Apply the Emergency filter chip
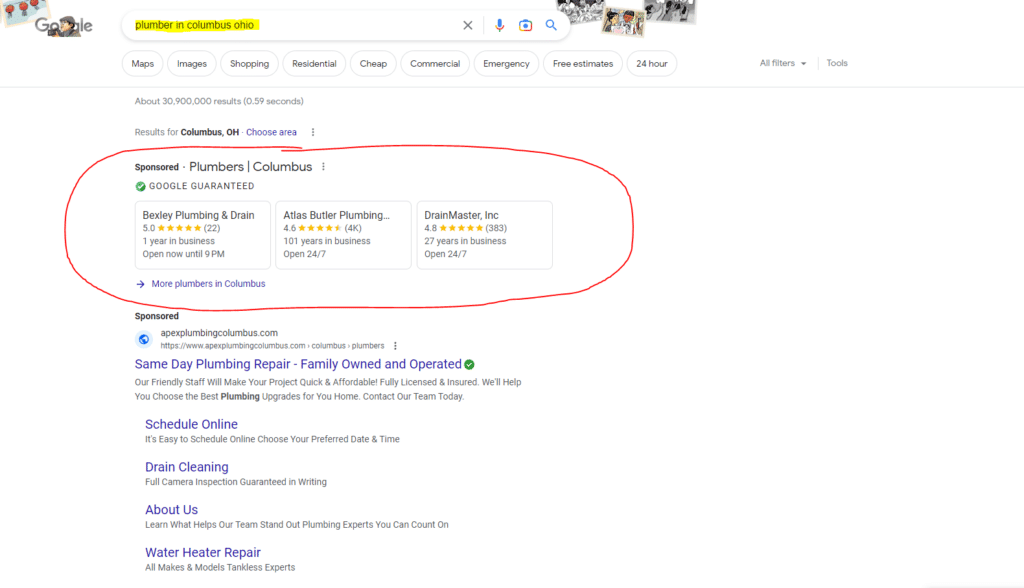The width and height of the screenshot is (1024, 588). [x=506, y=64]
